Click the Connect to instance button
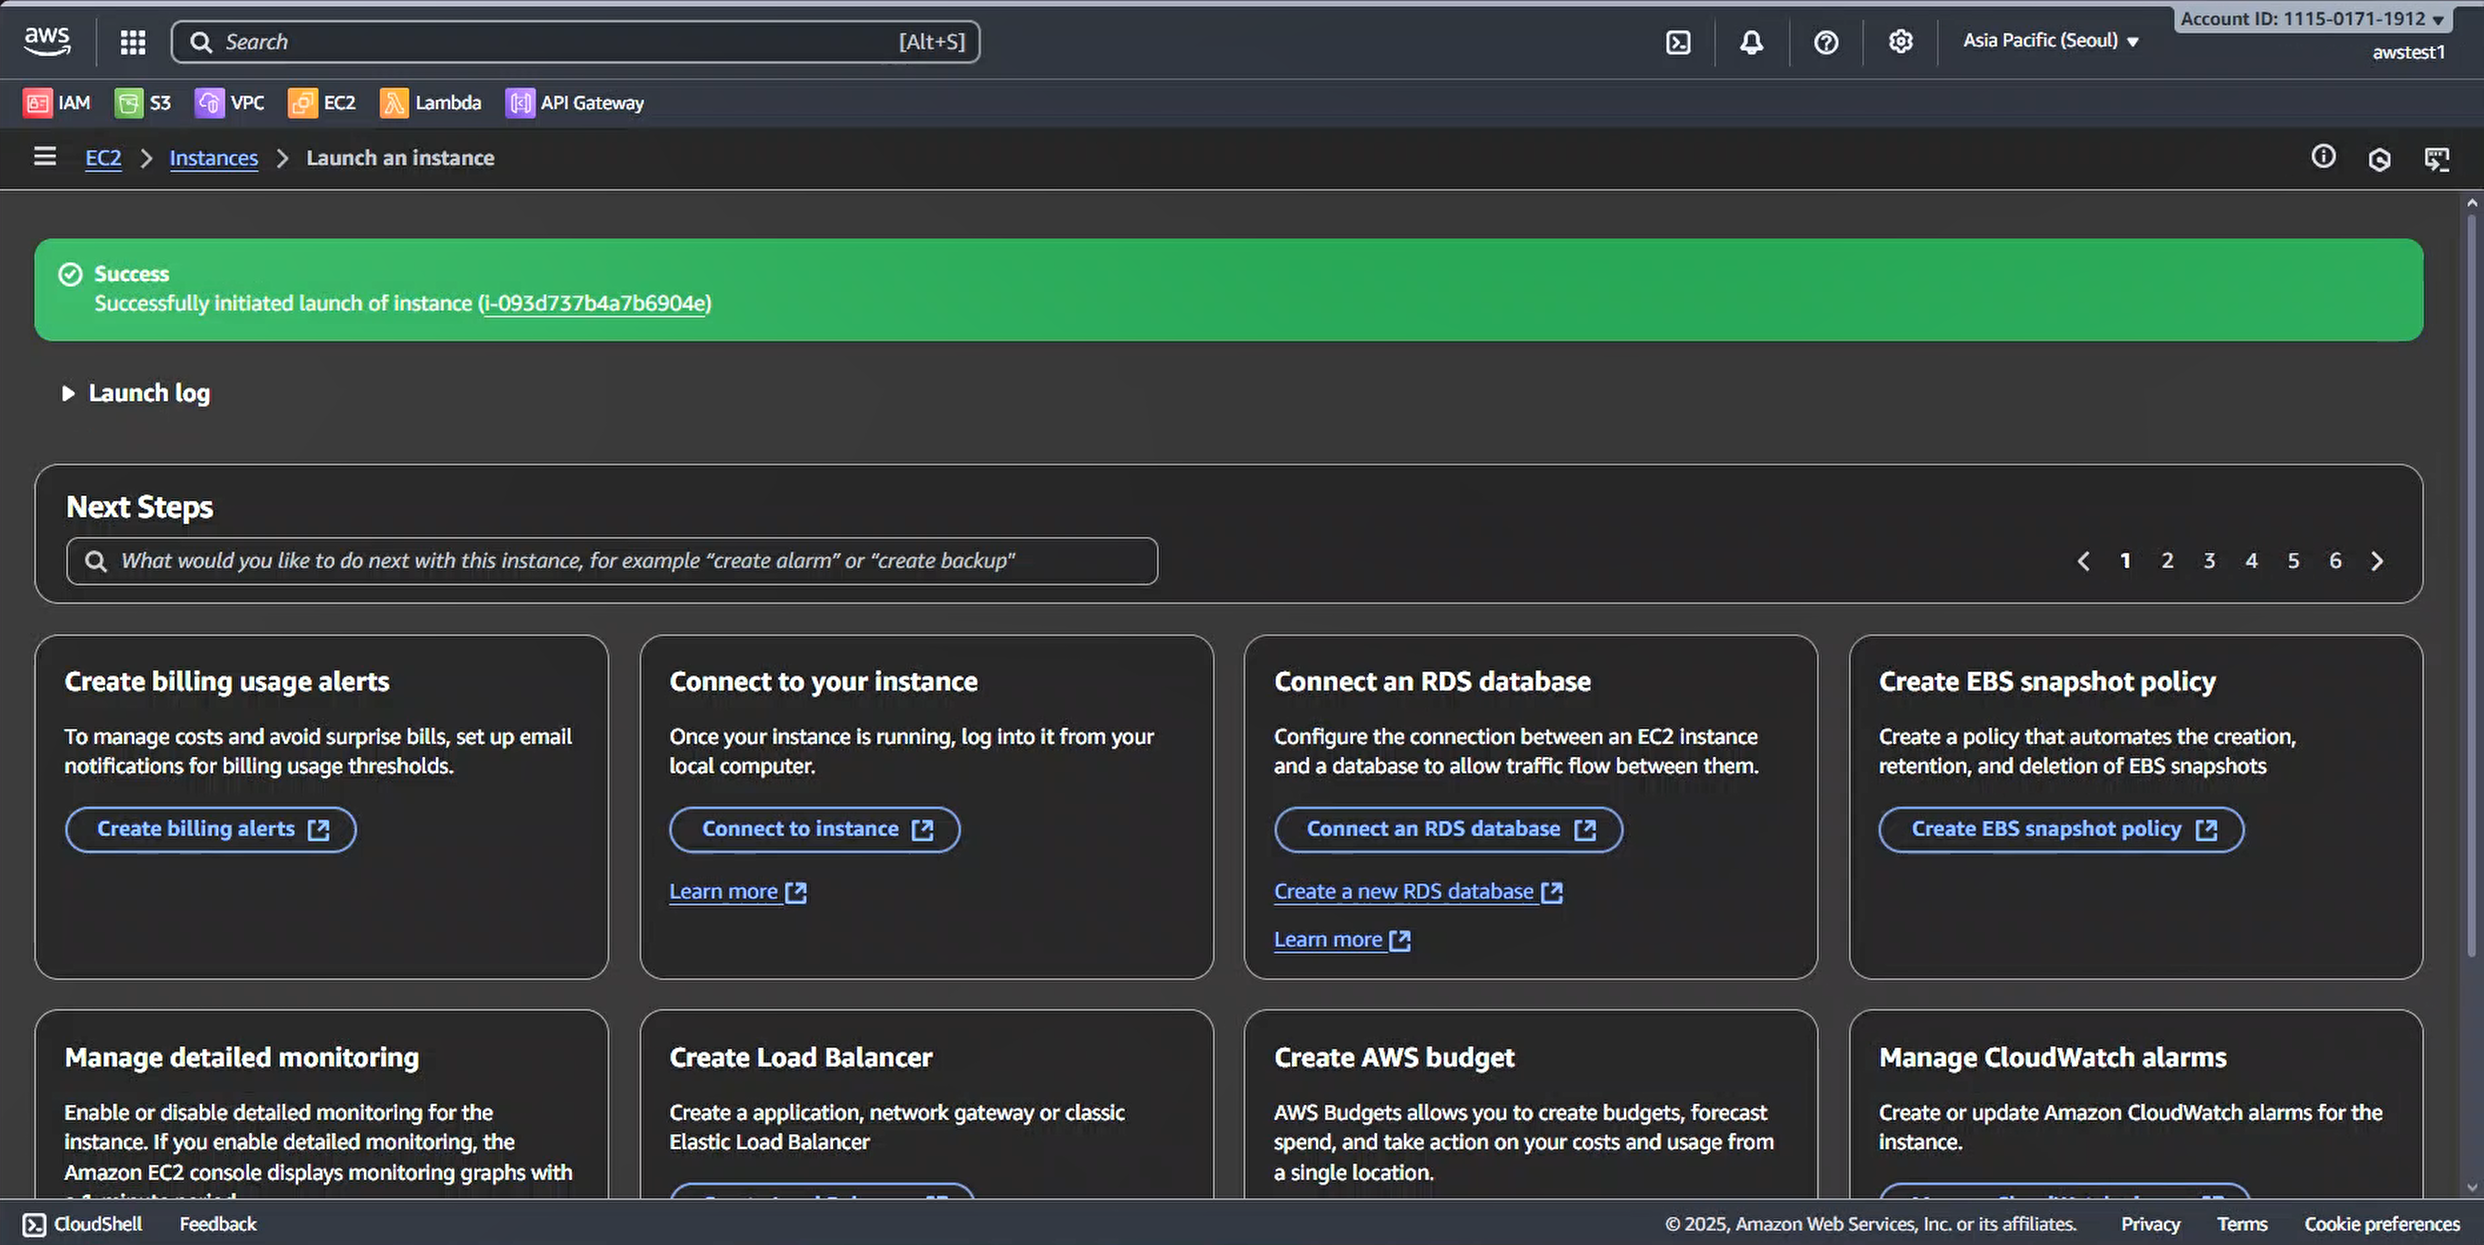Image resolution: width=2484 pixels, height=1245 pixels. click(x=815, y=829)
